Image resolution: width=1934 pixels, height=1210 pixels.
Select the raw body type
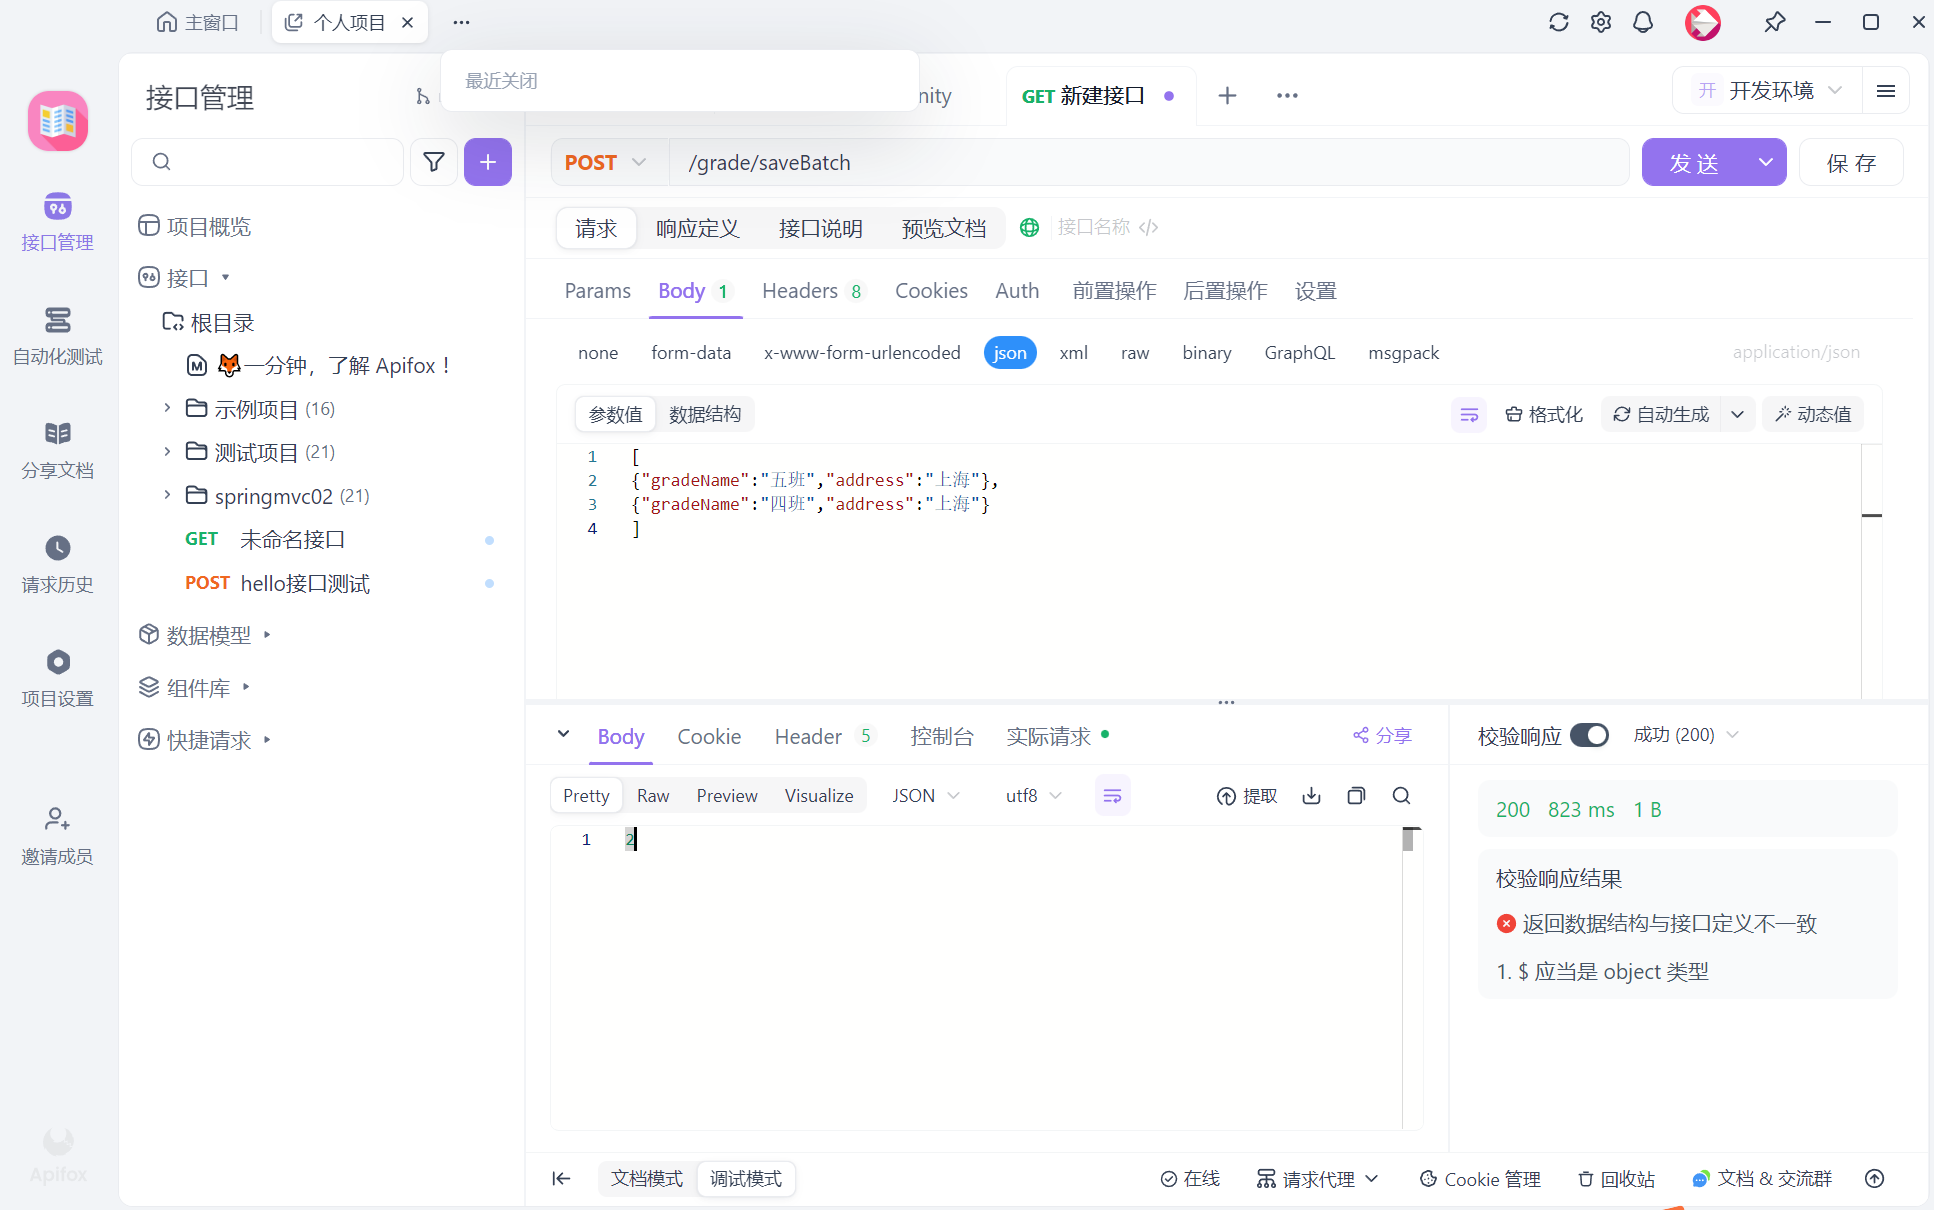click(1134, 353)
